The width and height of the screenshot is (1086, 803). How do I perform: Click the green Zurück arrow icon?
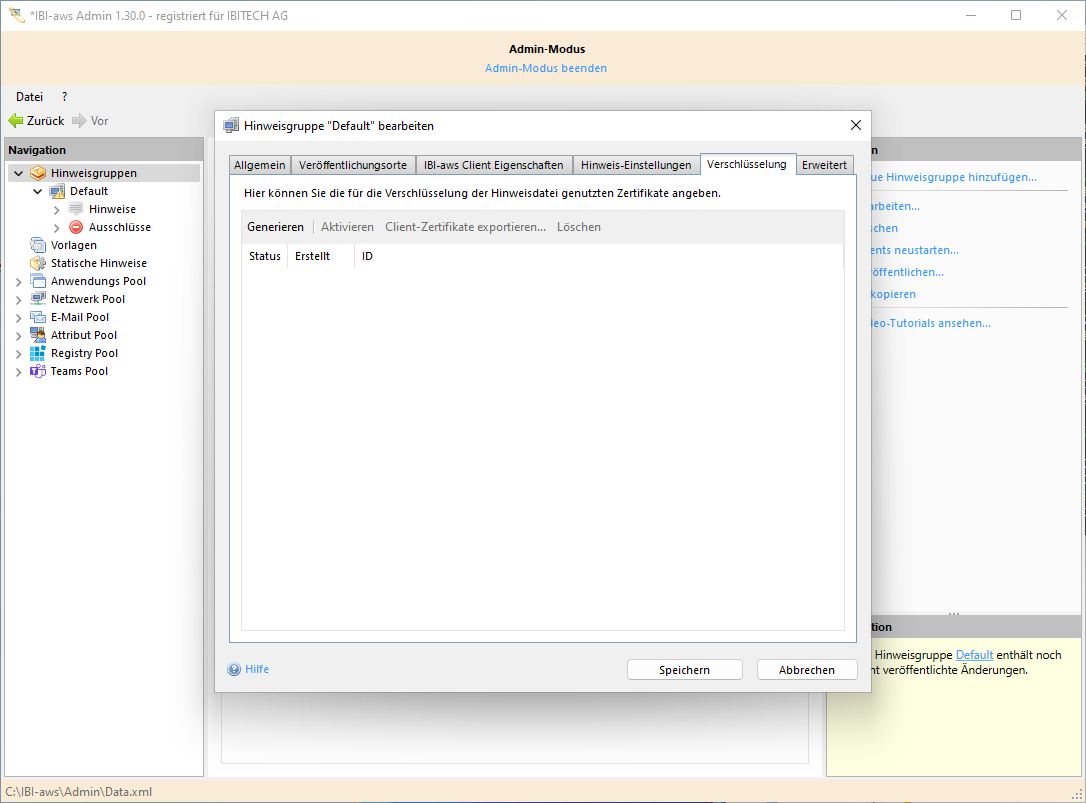coord(15,121)
